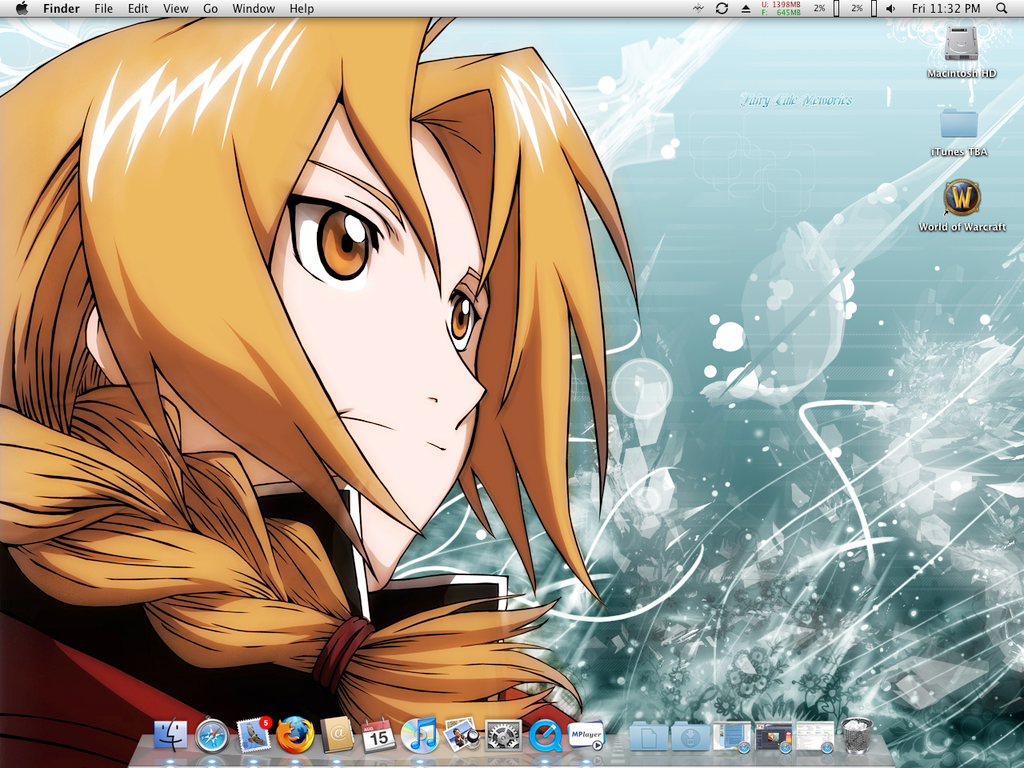Open the Apple menu

pyautogui.click(x=22, y=8)
